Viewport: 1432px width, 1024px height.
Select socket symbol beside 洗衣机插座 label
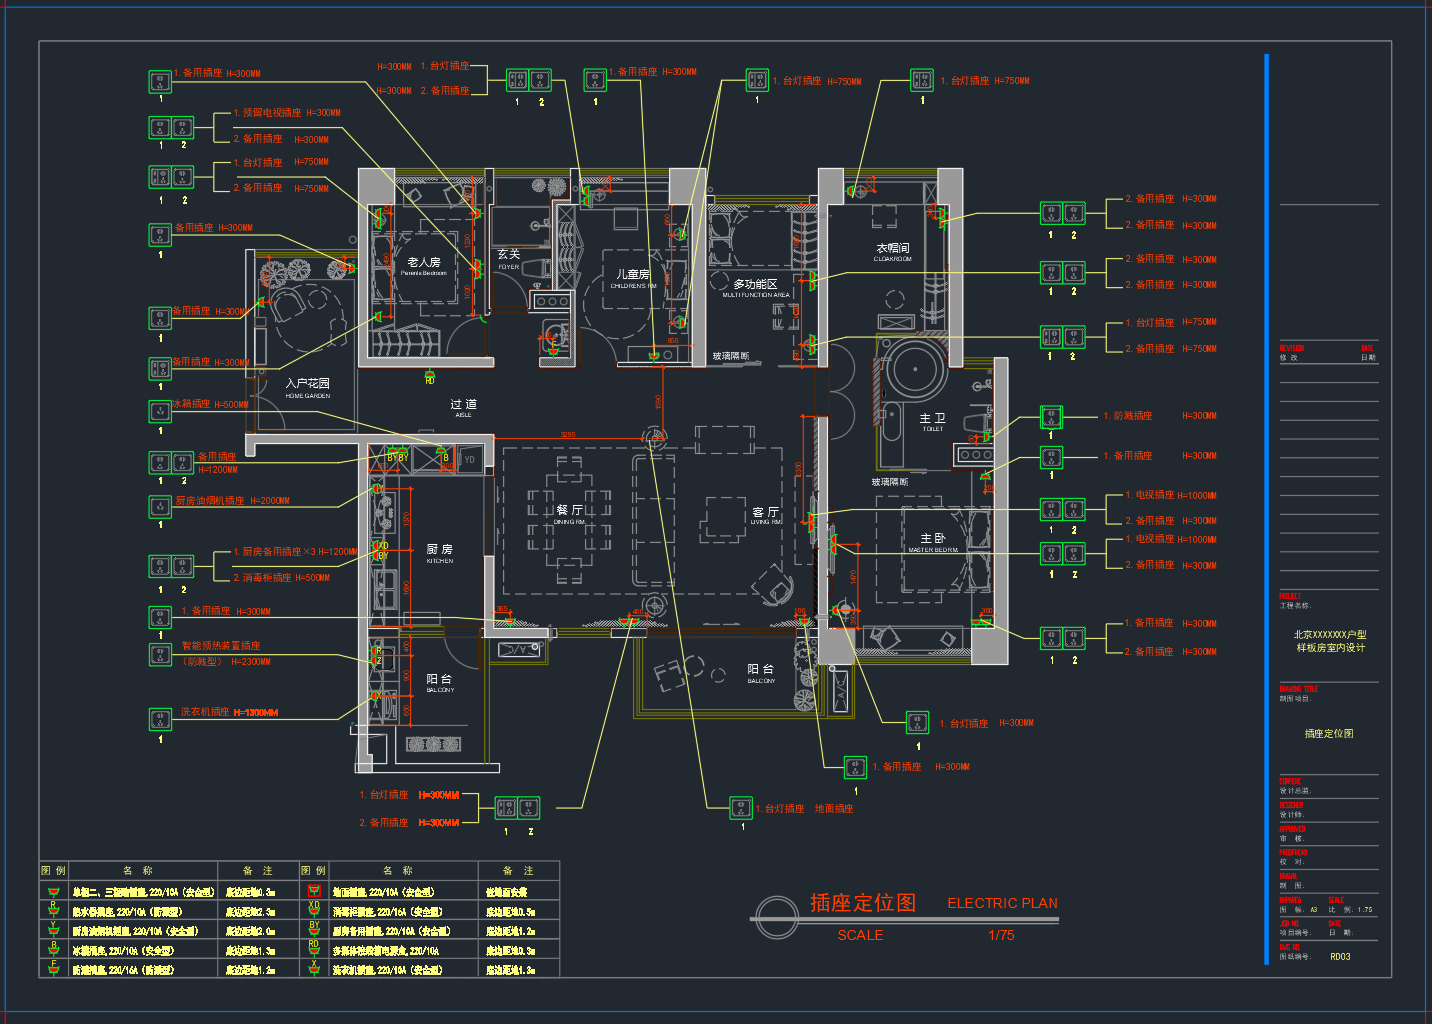(160, 719)
